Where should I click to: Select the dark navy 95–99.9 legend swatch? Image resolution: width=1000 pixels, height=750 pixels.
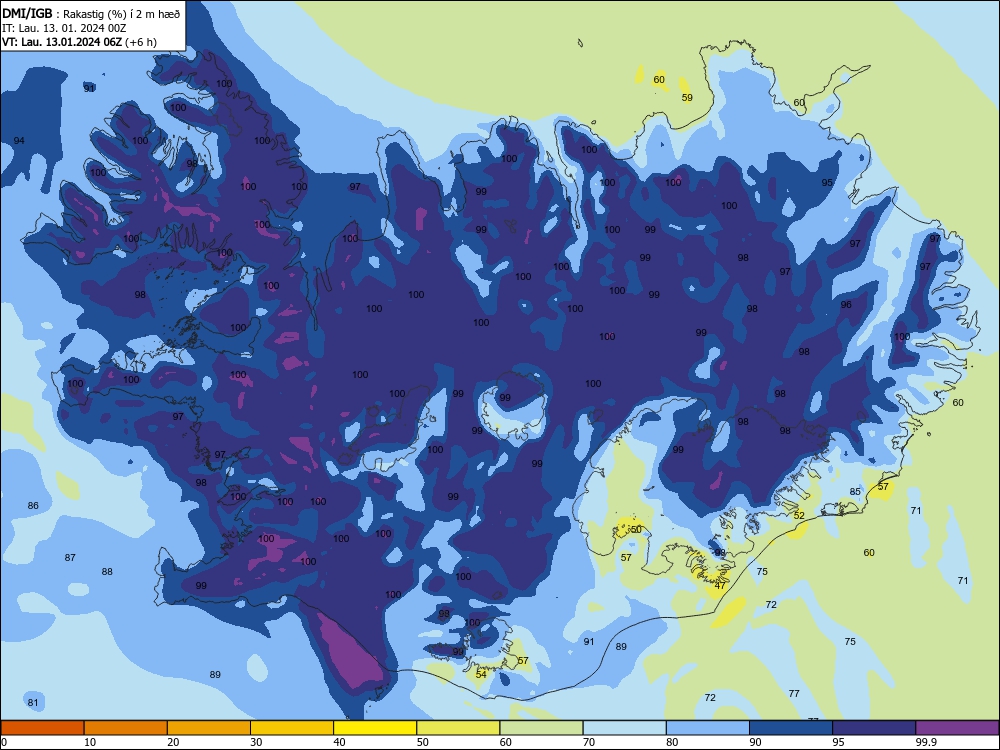click(x=874, y=728)
